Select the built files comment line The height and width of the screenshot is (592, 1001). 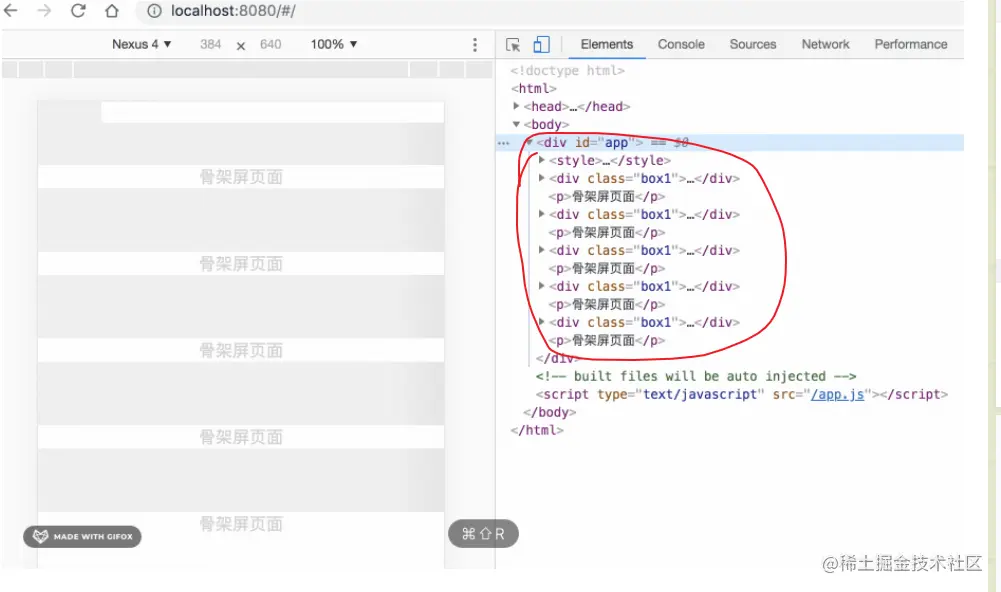[x=696, y=376]
